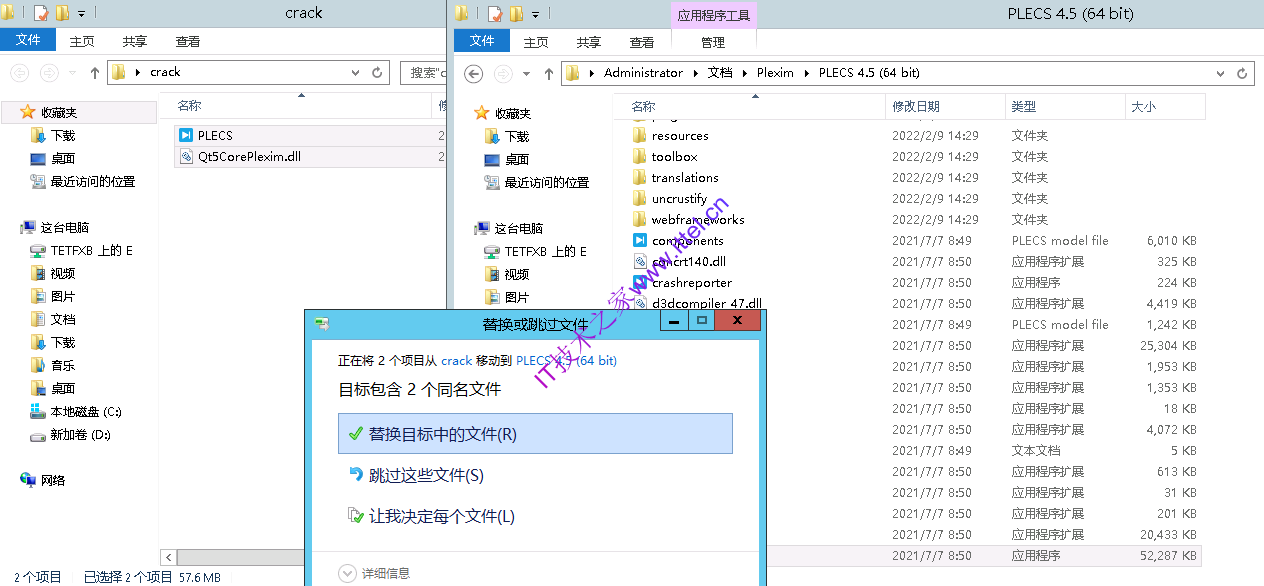Sort by 修改日期 column header
The image size is (1264, 586).
click(x=915, y=106)
